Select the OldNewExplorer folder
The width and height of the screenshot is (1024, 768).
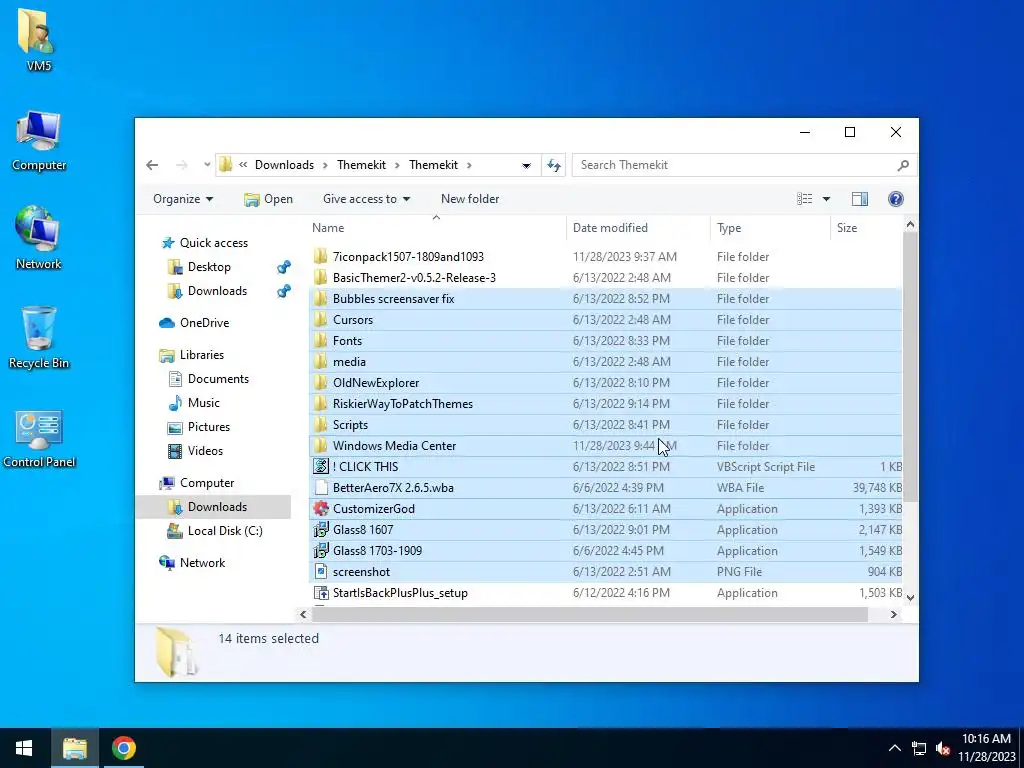[x=376, y=383]
